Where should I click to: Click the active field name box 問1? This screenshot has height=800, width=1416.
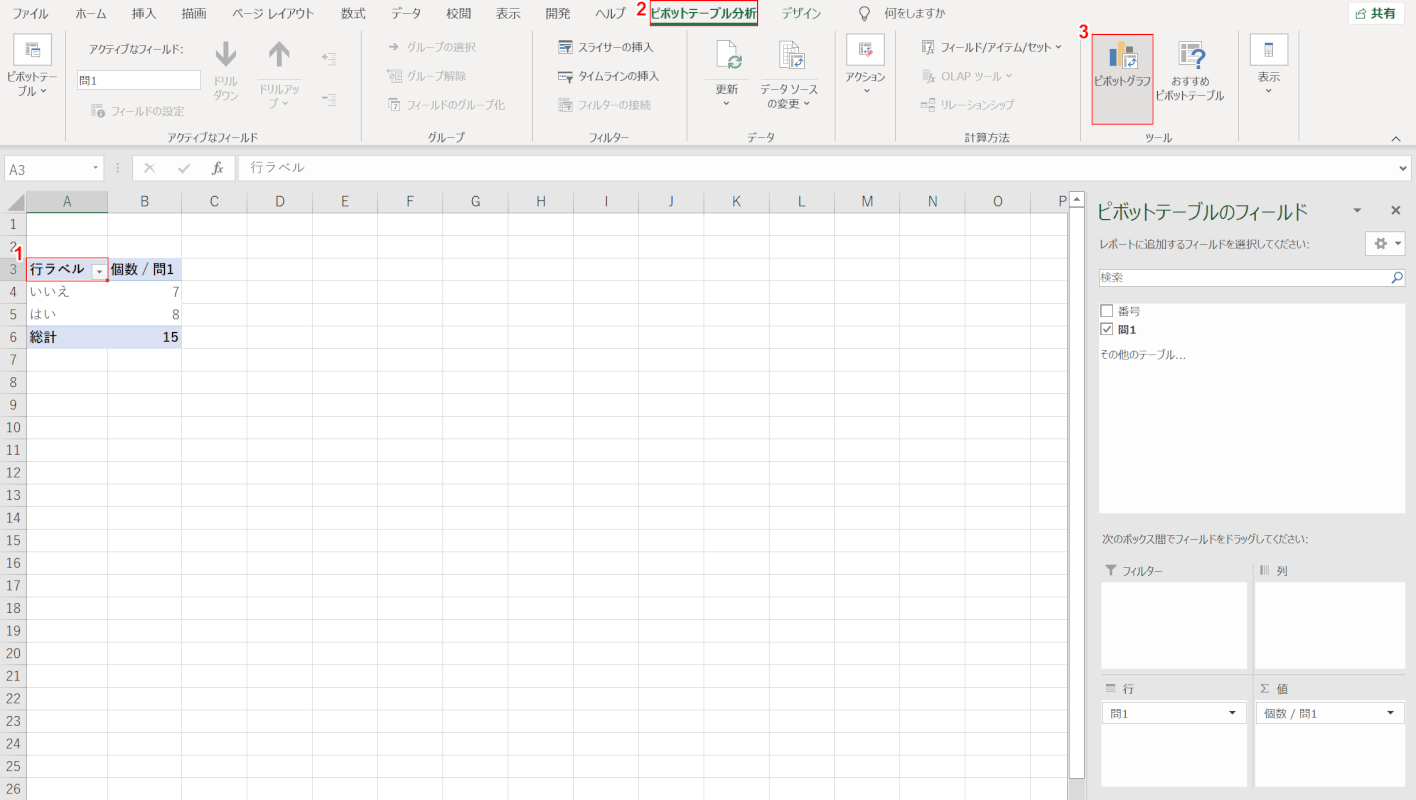(x=139, y=80)
